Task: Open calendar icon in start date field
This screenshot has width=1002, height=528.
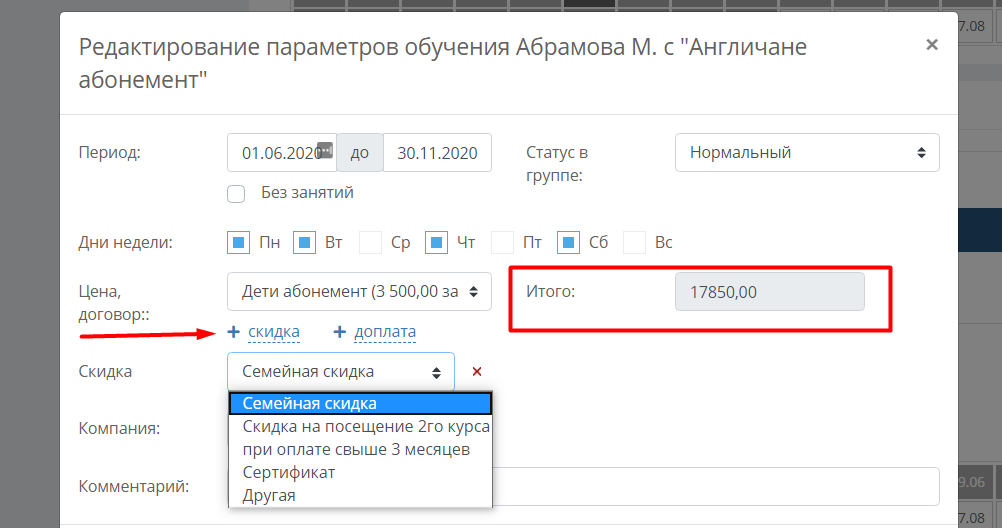Action: click(x=325, y=150)
